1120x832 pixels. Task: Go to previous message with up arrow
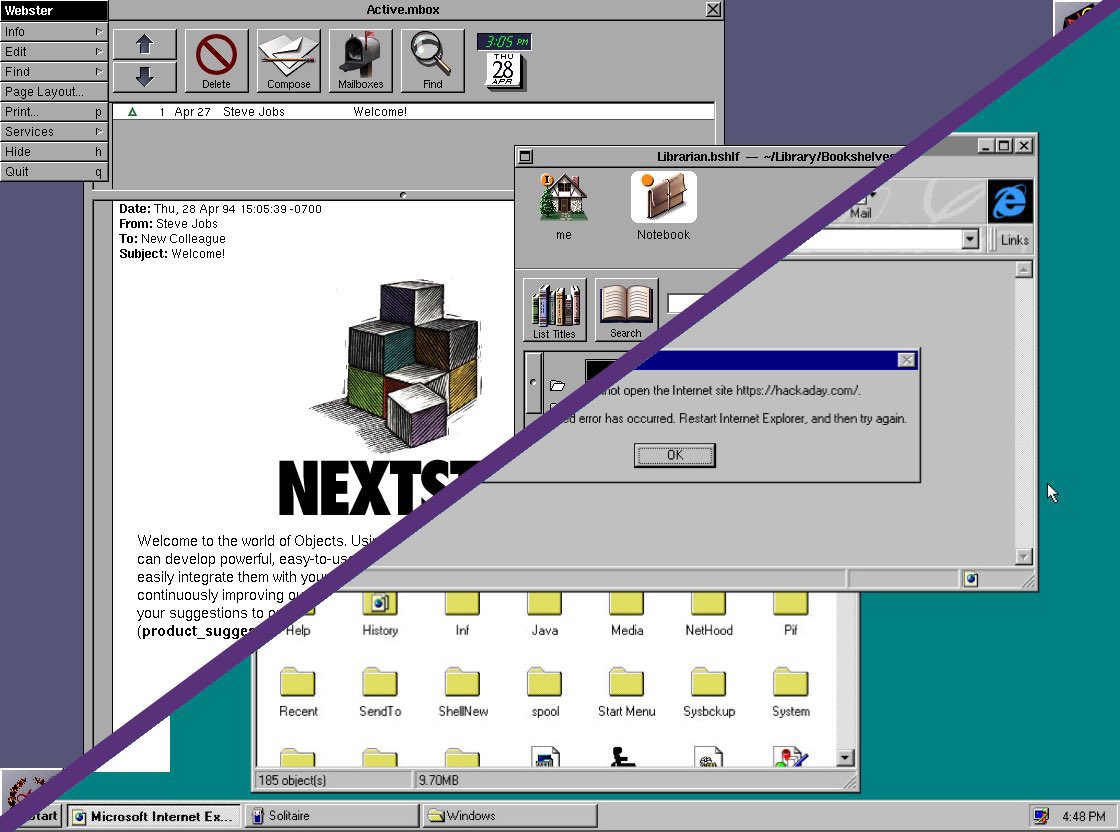pyautogui.click(x=144, y=44)
